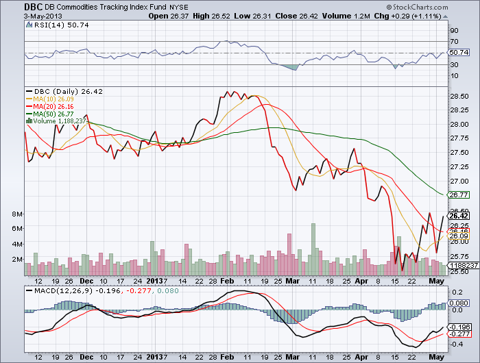Viewport: 480px width, 363px height.
Task: Click the Volume 1,188,237 legend text
Action: click(59, 121)
